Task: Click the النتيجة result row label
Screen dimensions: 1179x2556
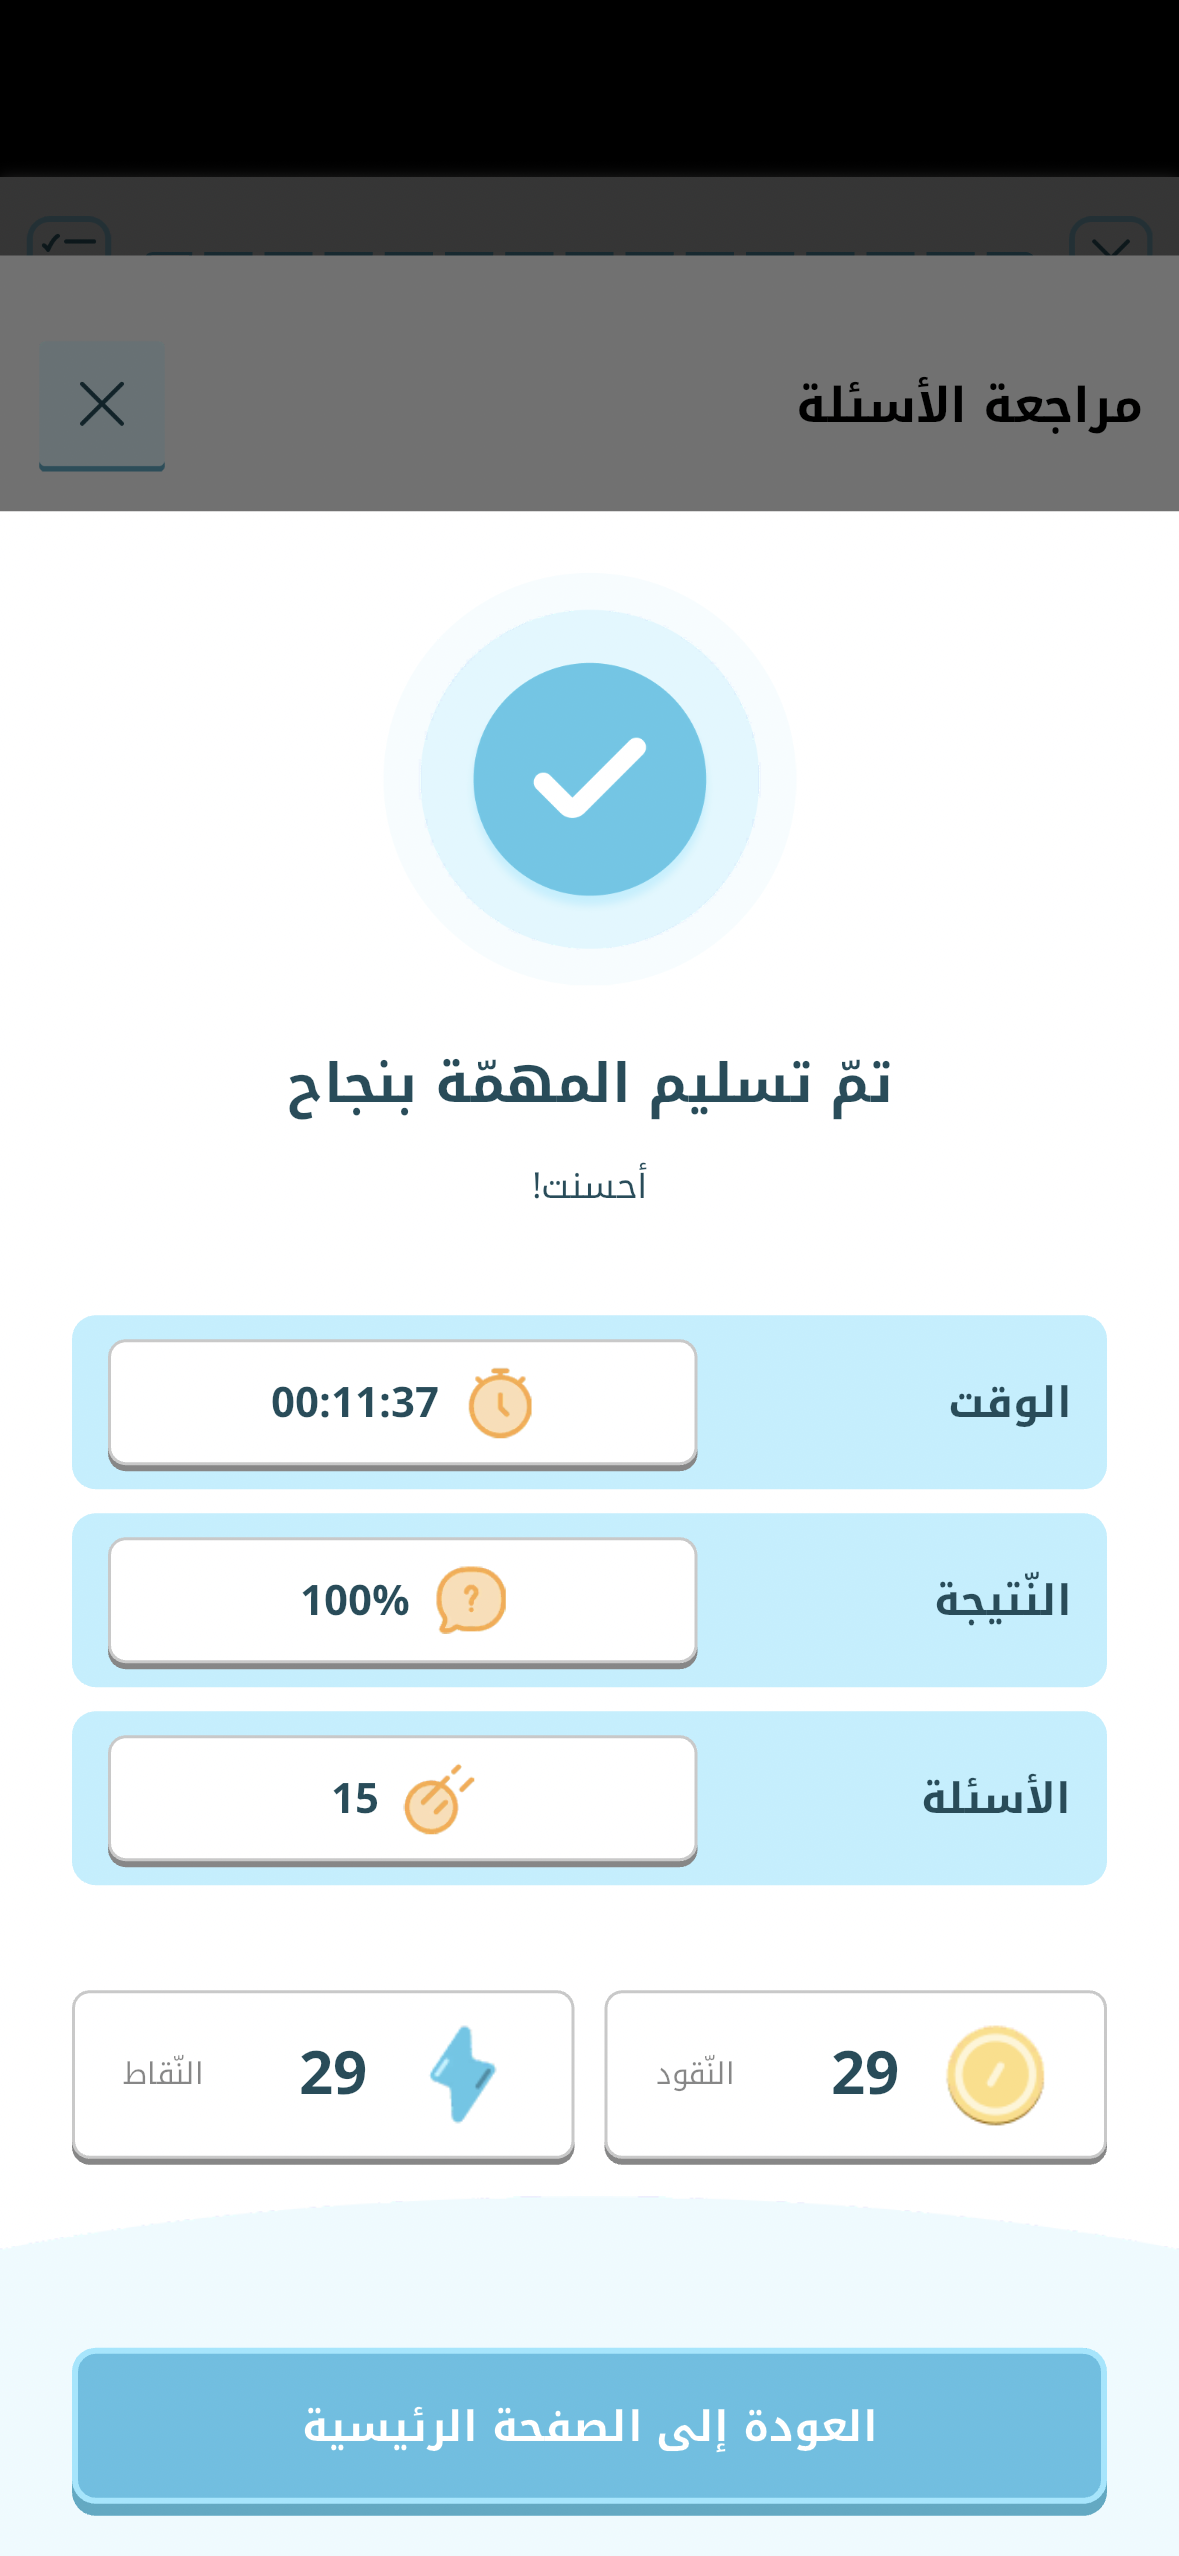Action: pyautogui.click(x=1002, y=1601)
